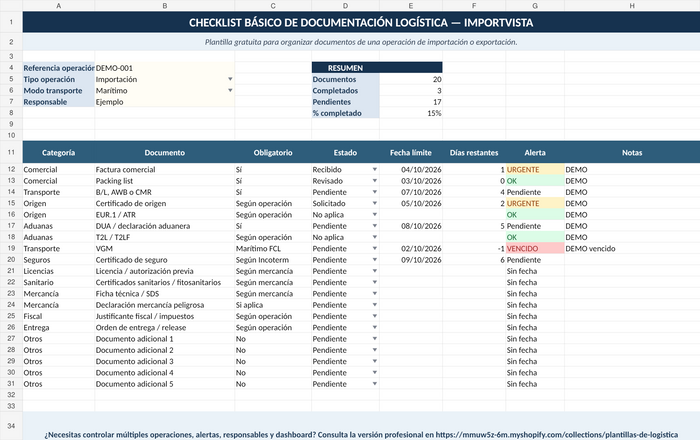Screen dimensions: 700x440
Task: Open Estado dropdown for Certificado de seguro
Action: click(x=375, y=260)
